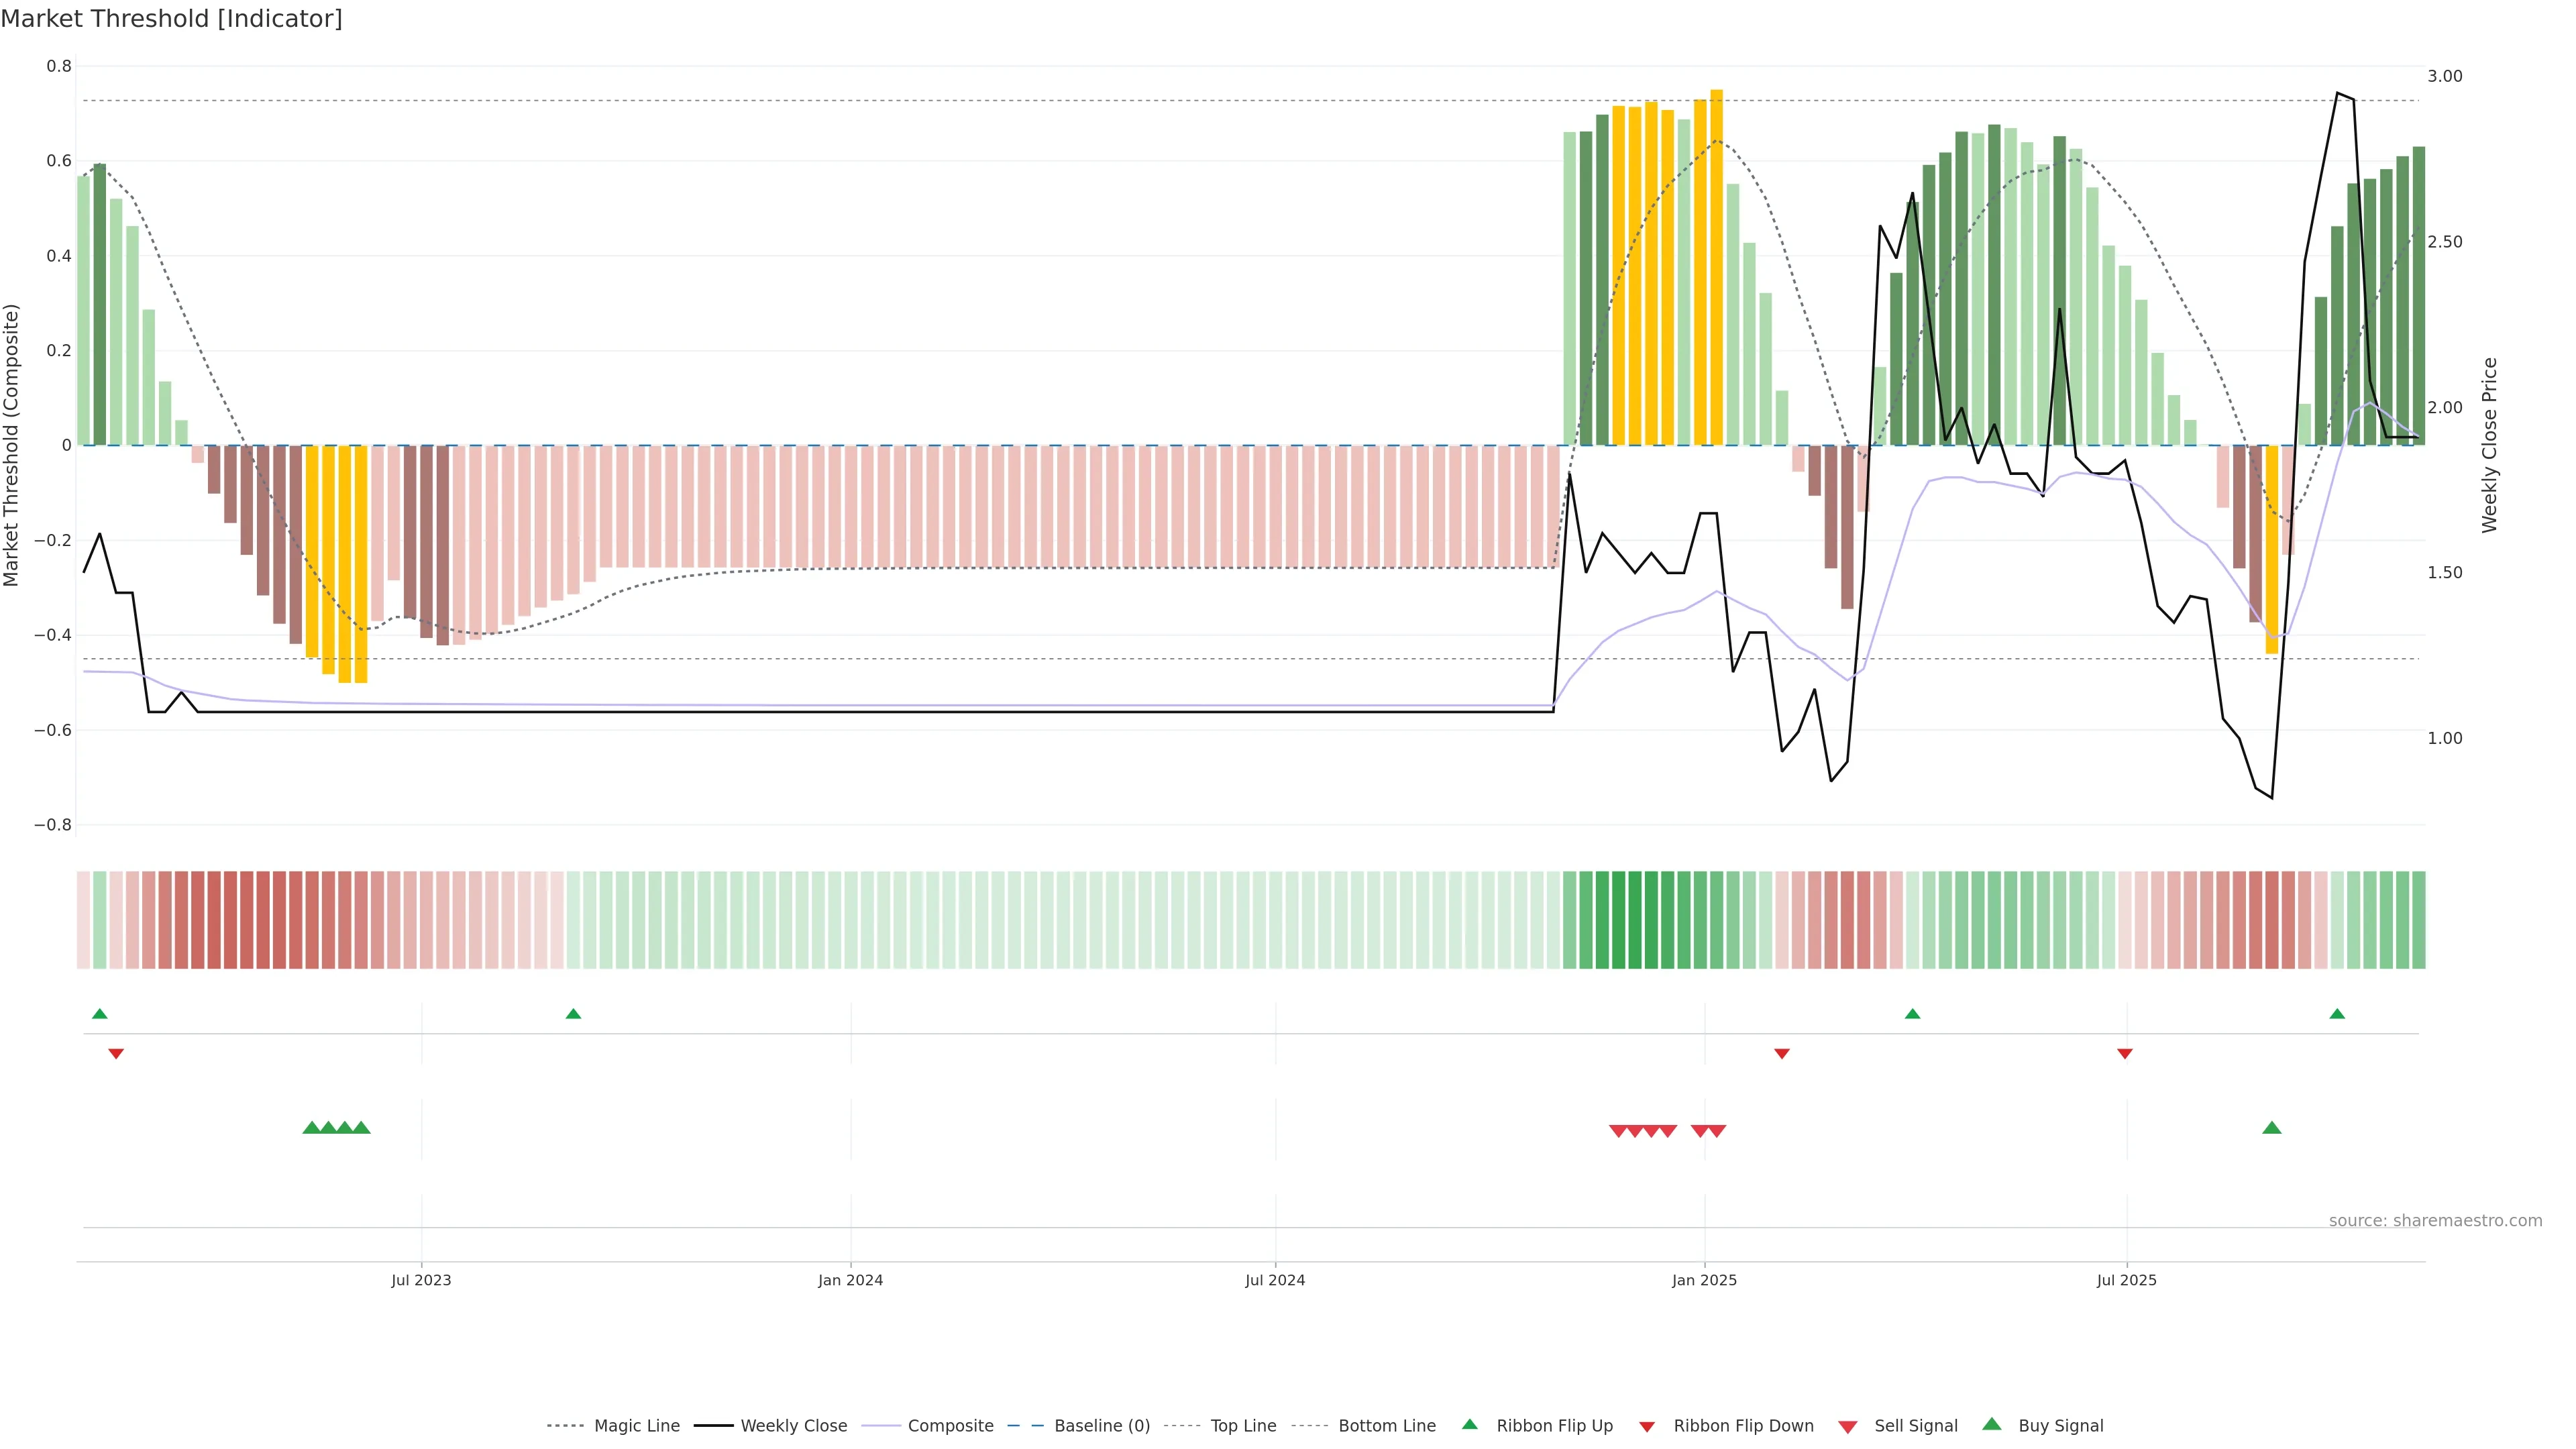
Task: Click the Jan 2025 x-axis label
Action: [1704, 1280]
